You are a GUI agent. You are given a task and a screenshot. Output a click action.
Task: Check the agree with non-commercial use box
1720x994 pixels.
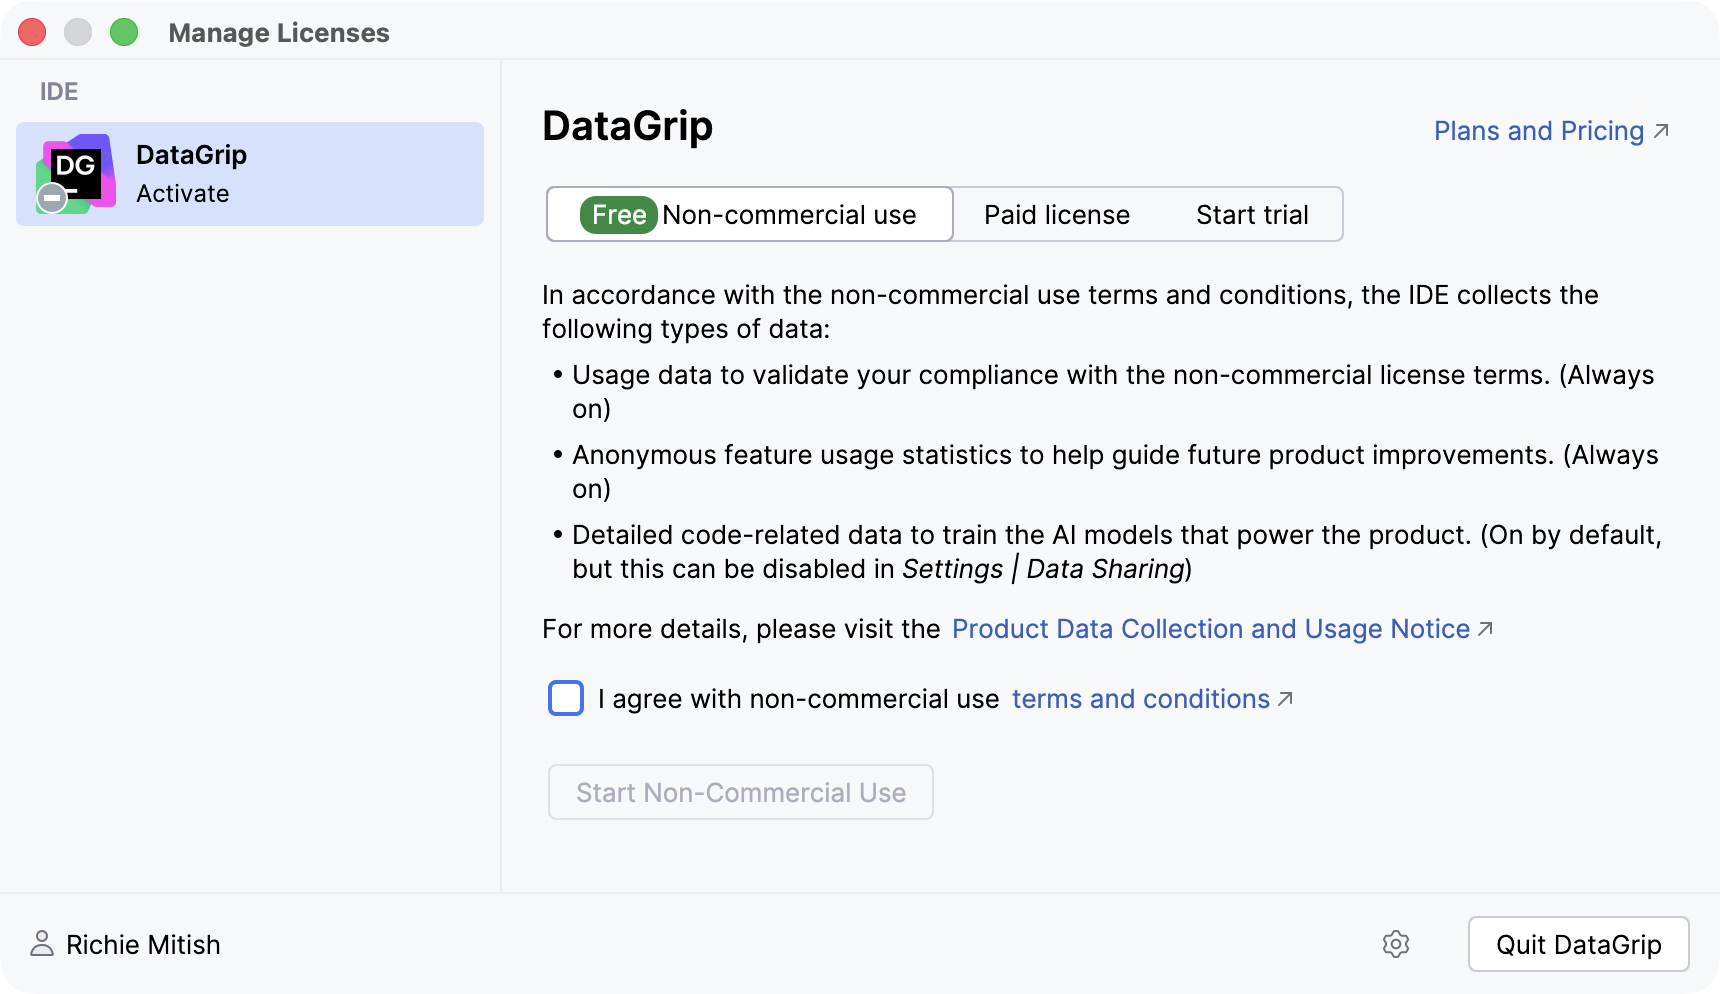pyautogui.click(x=566, y=698)
